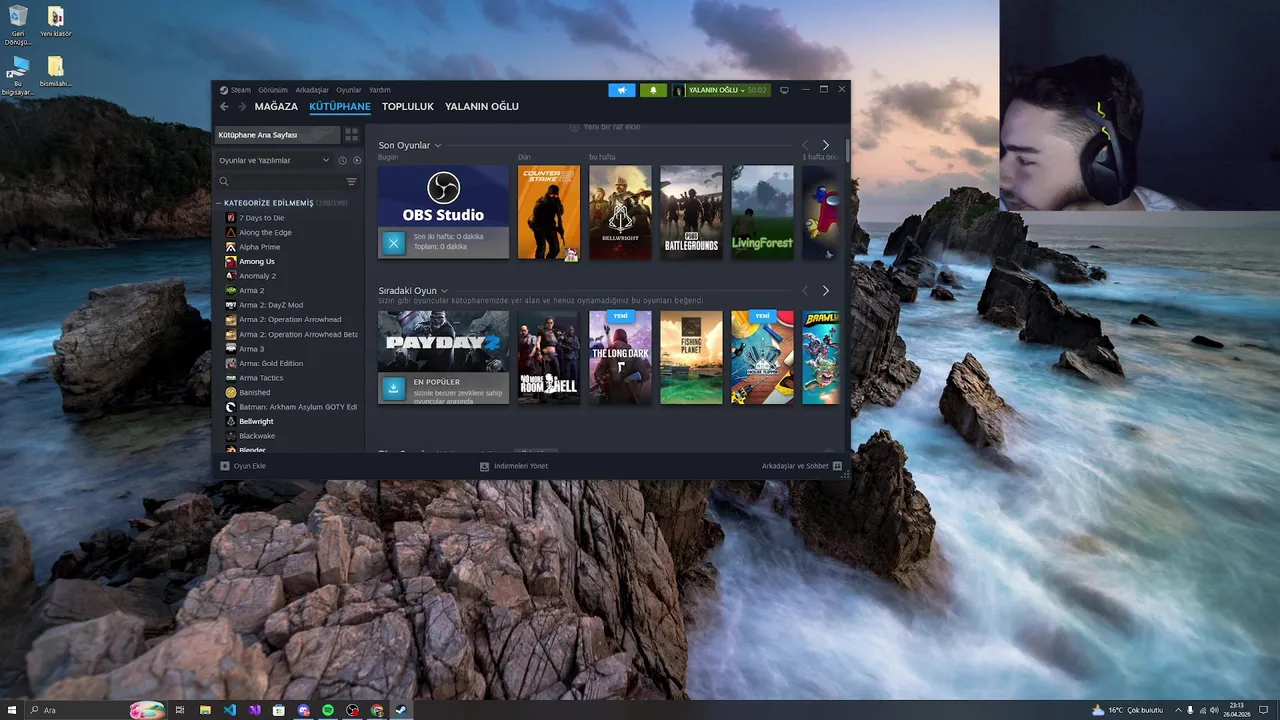Open Recycle Bin desktop icon
The height and width of the screenshot is (720, 1280).
[x=17, y=26]
